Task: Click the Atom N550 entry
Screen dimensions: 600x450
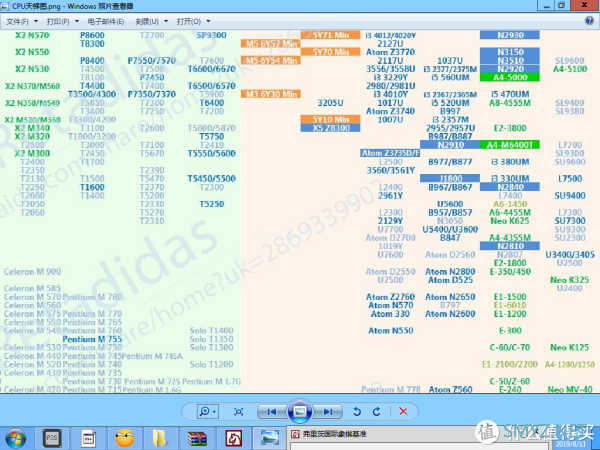Action: click(x=390, y=331)
